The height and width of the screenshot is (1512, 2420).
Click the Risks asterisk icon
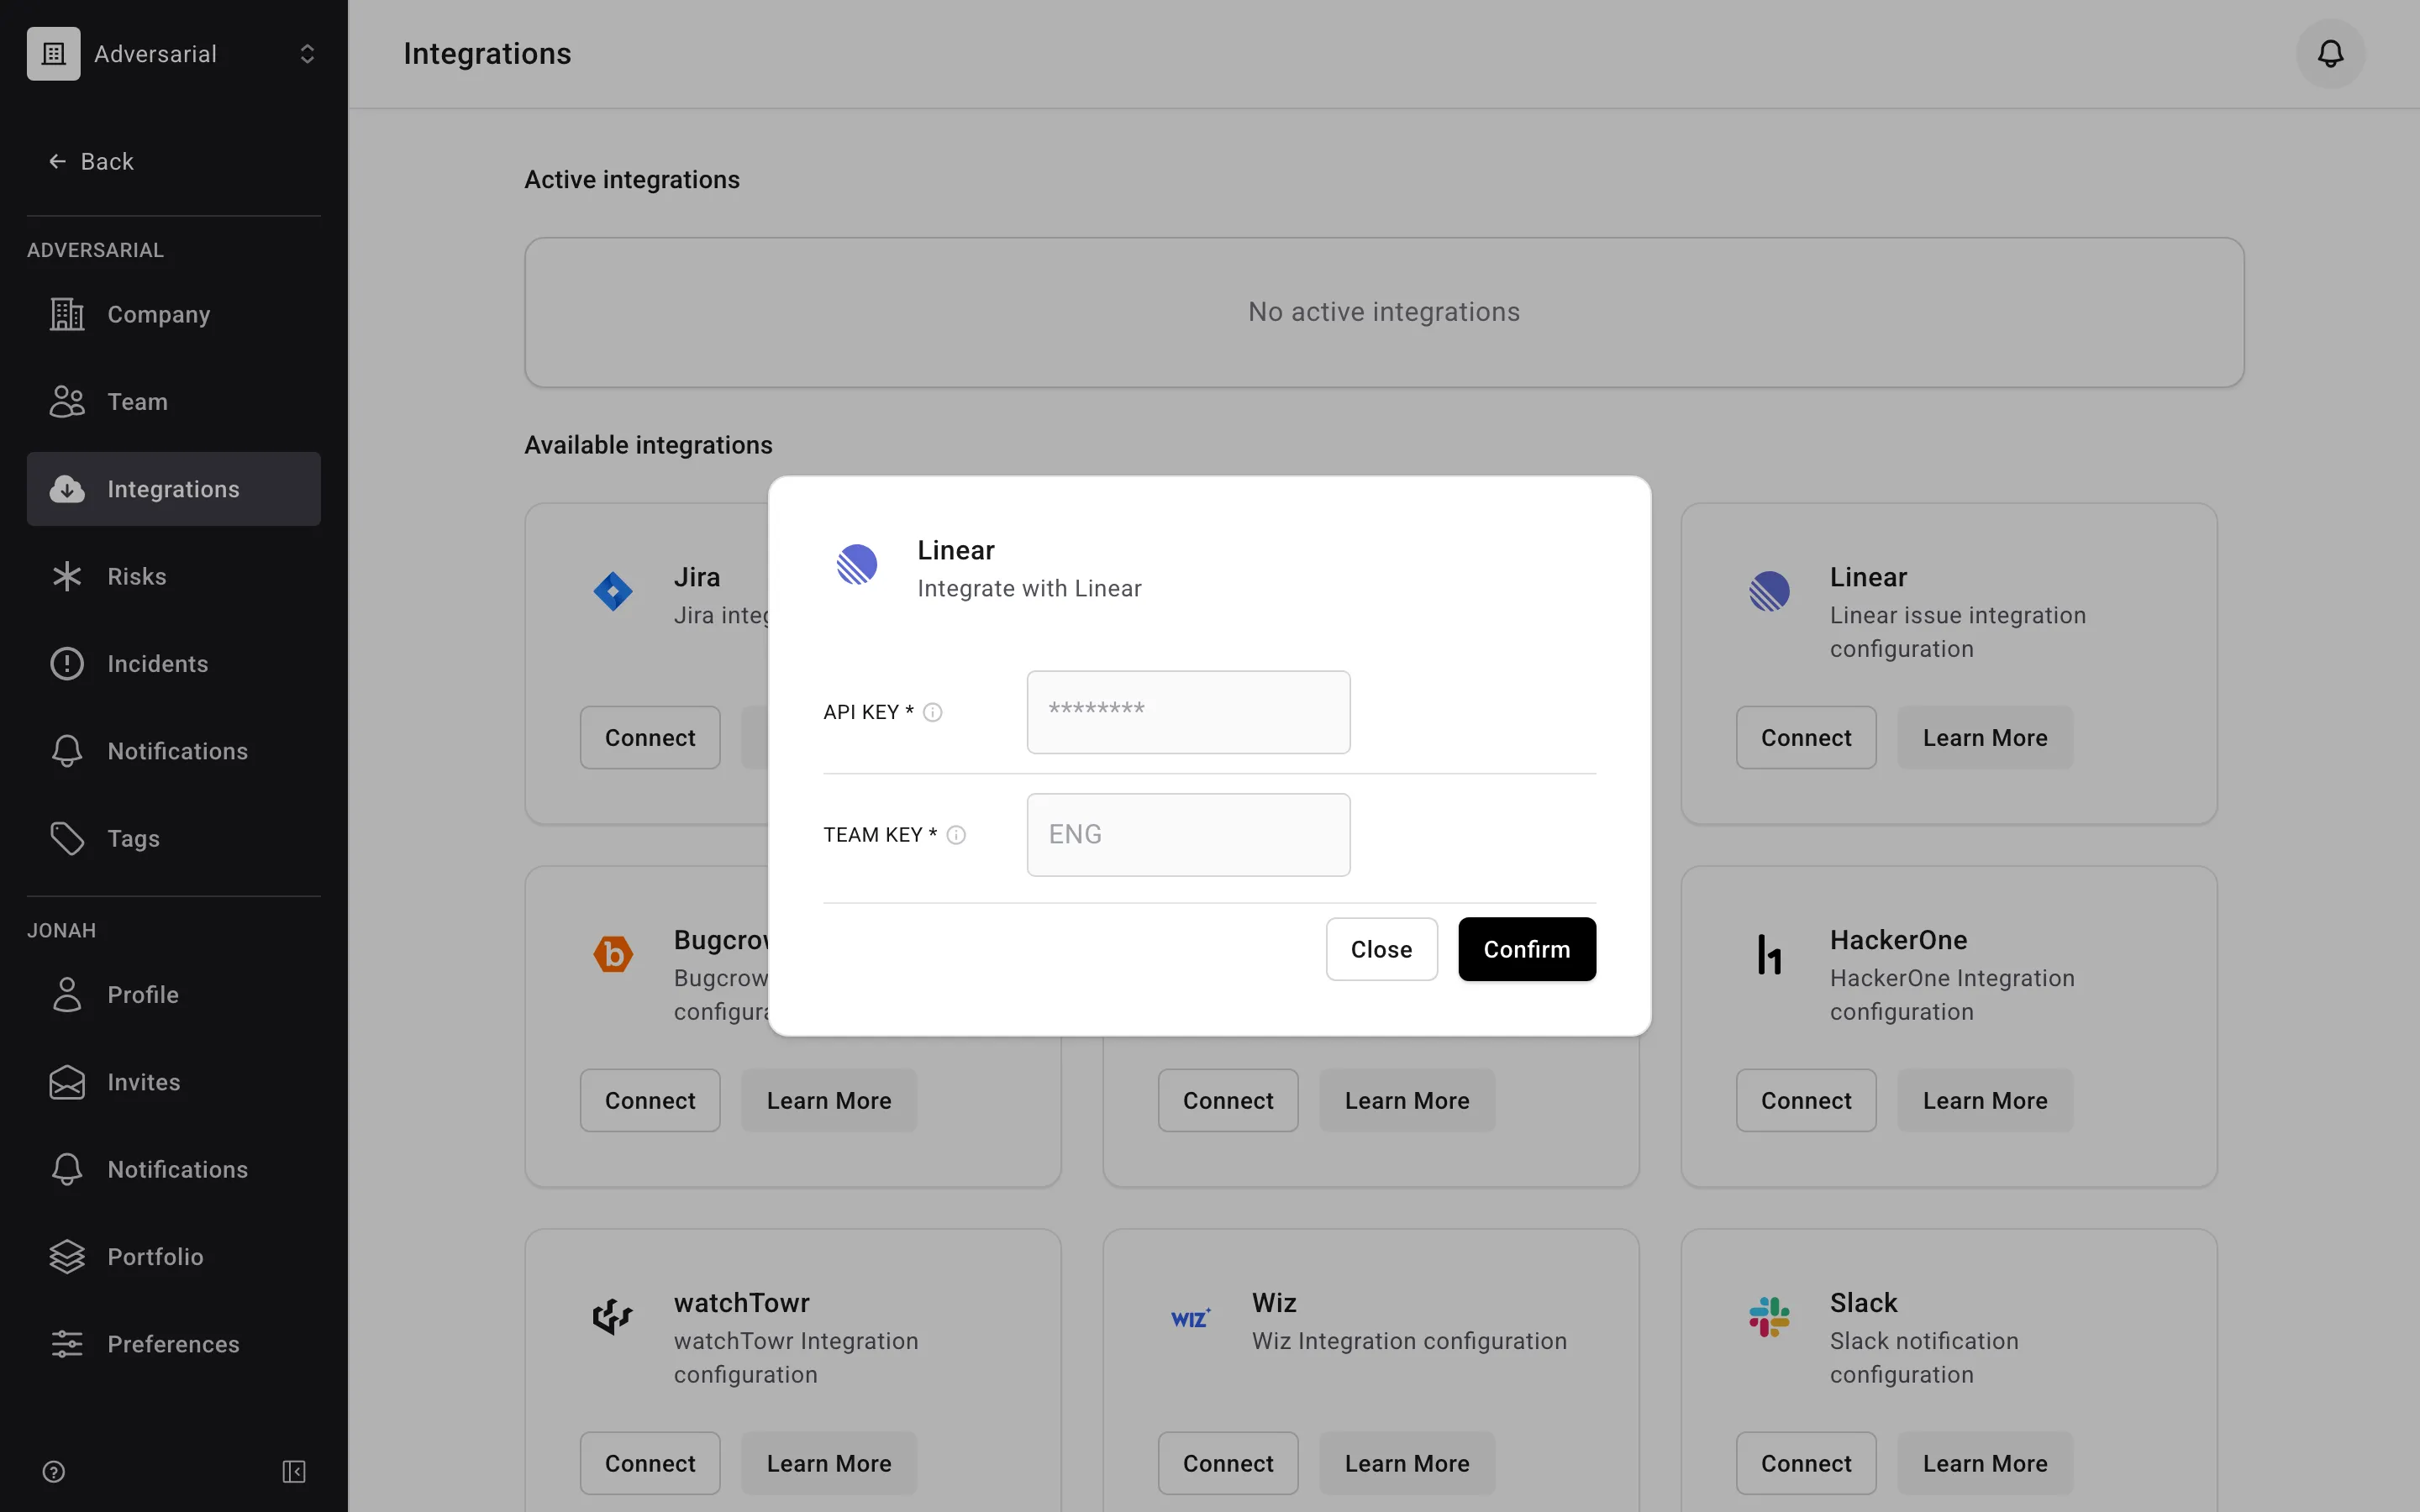(67, 576)
